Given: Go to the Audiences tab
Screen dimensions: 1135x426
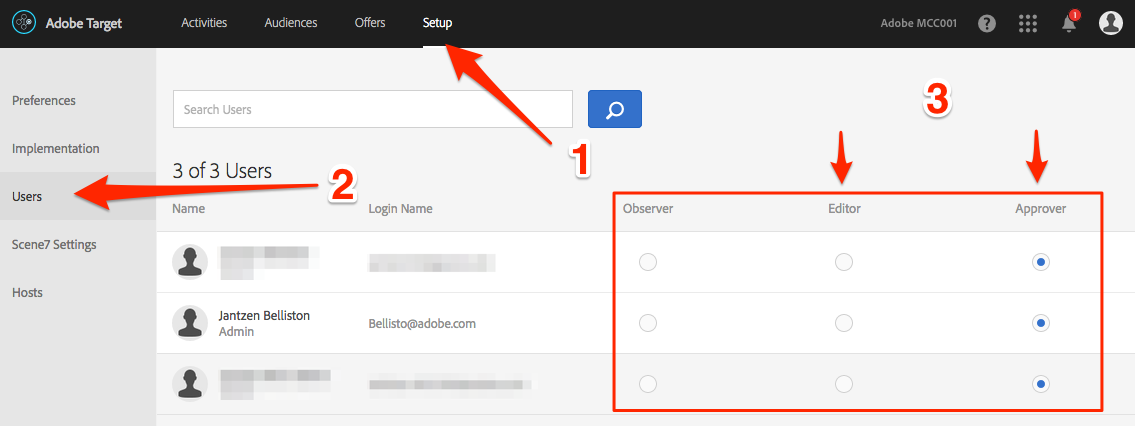Looking at the screenshot, I should 291,23.
